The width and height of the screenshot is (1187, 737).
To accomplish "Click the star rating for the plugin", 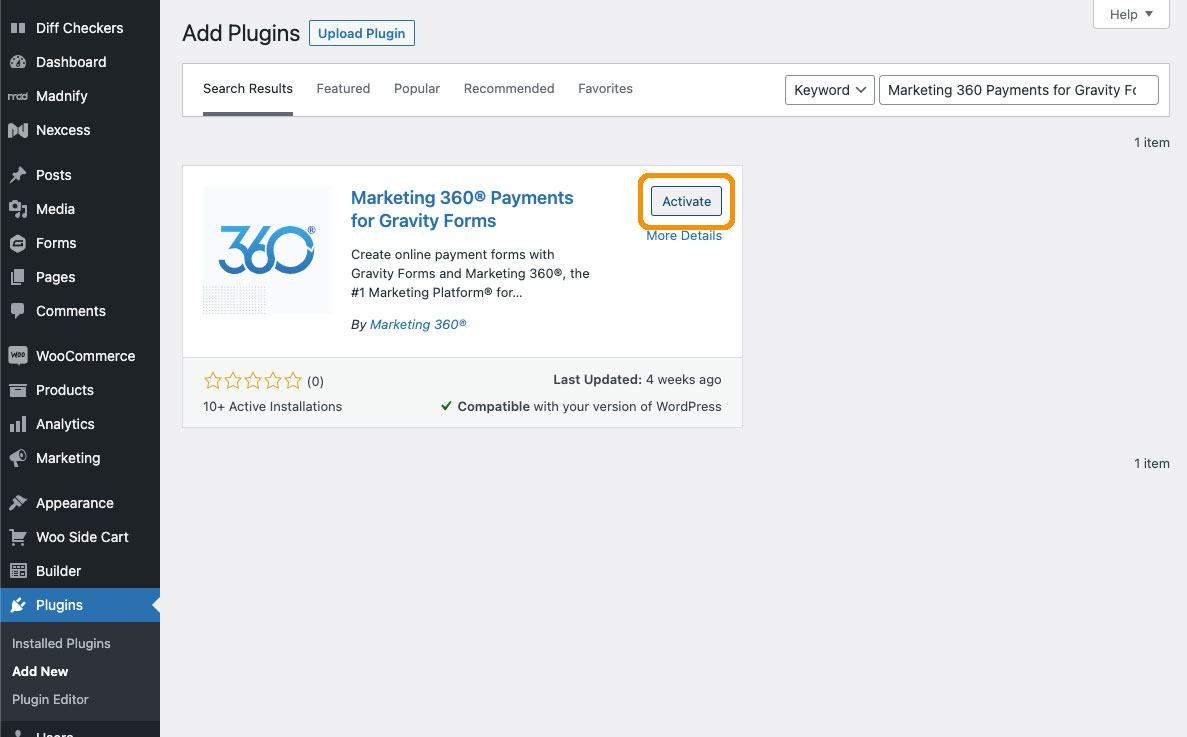I will [x=253, y=381].
